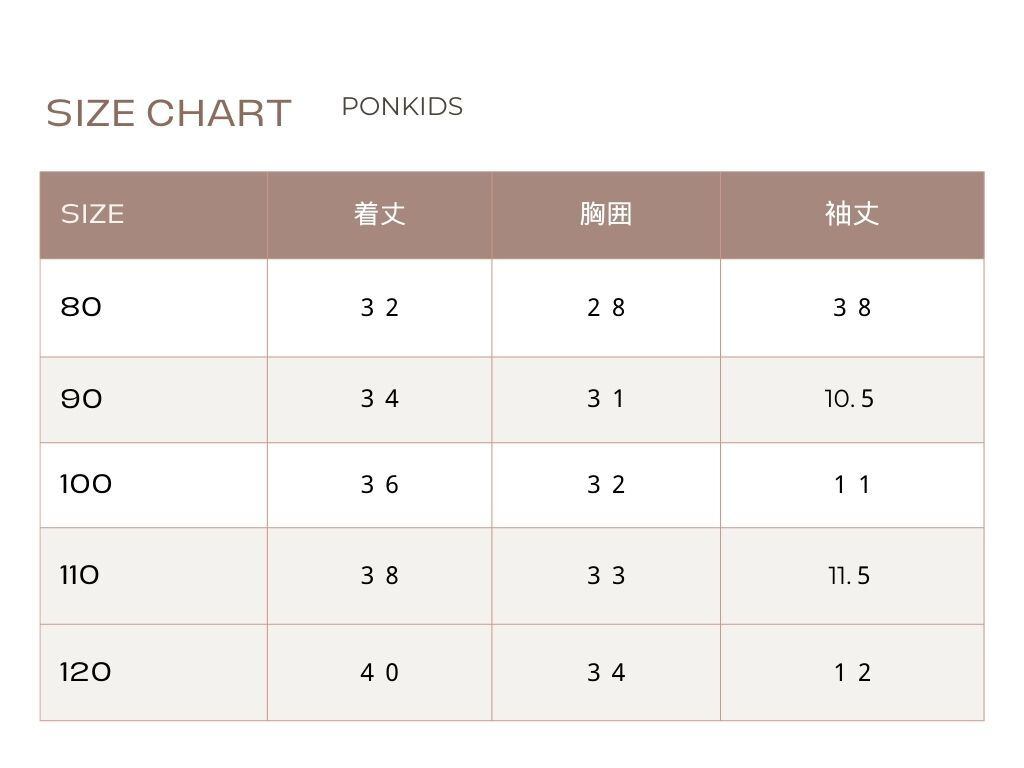Image resolution: width=1024 pixels, height=768 pixels.
Task: Click the size 120 row label
Action: pyautogui.click(x=85, y=672)
